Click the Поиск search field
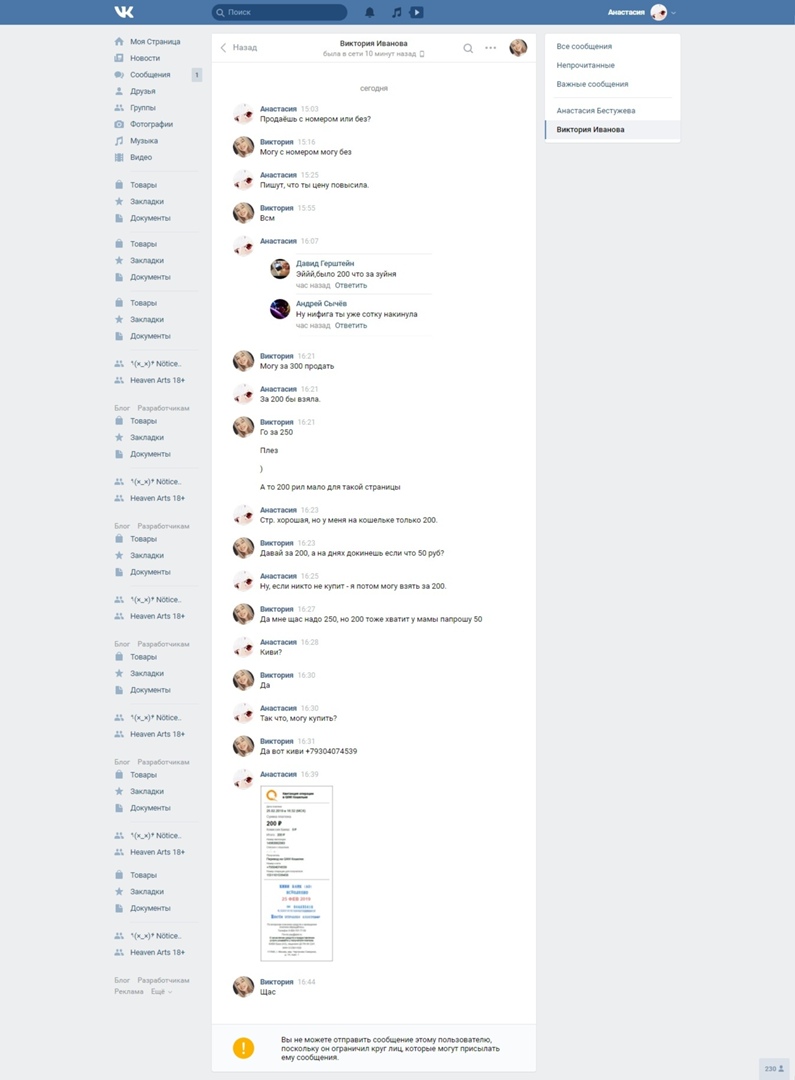 [x=279, y=12]
